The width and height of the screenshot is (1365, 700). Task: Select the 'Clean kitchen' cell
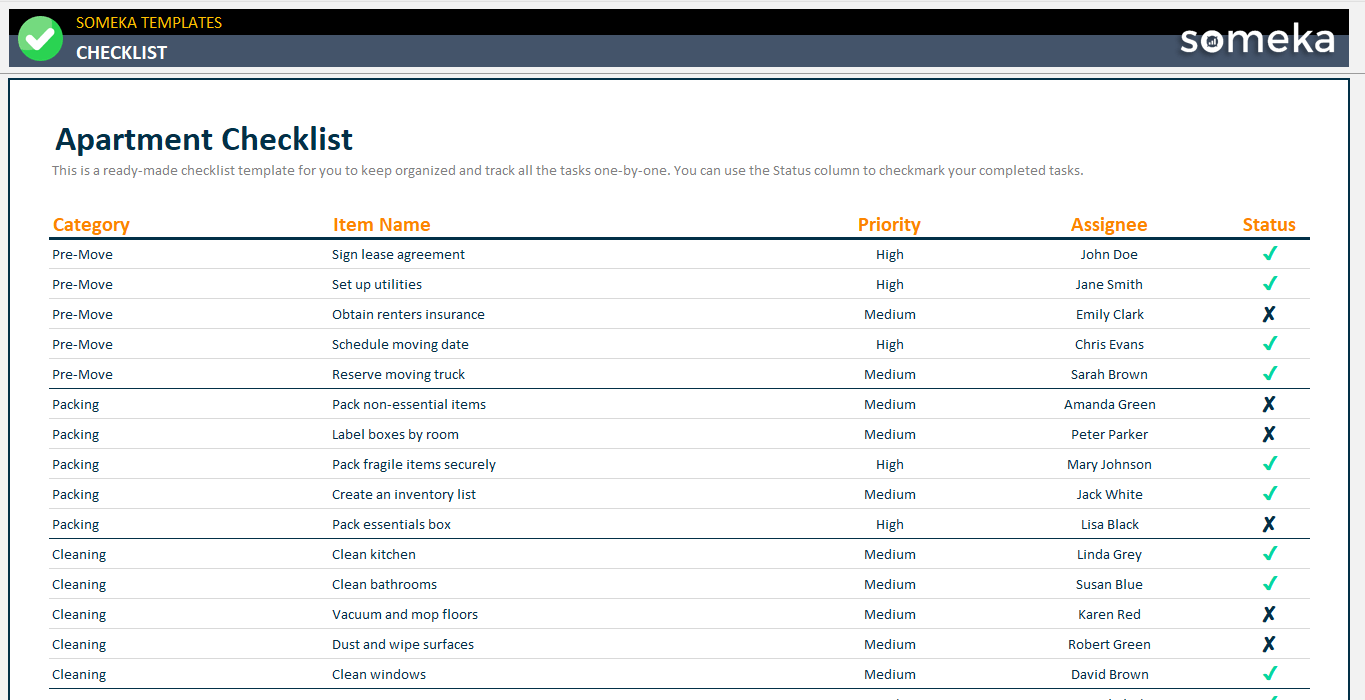[x=374, y=554]
